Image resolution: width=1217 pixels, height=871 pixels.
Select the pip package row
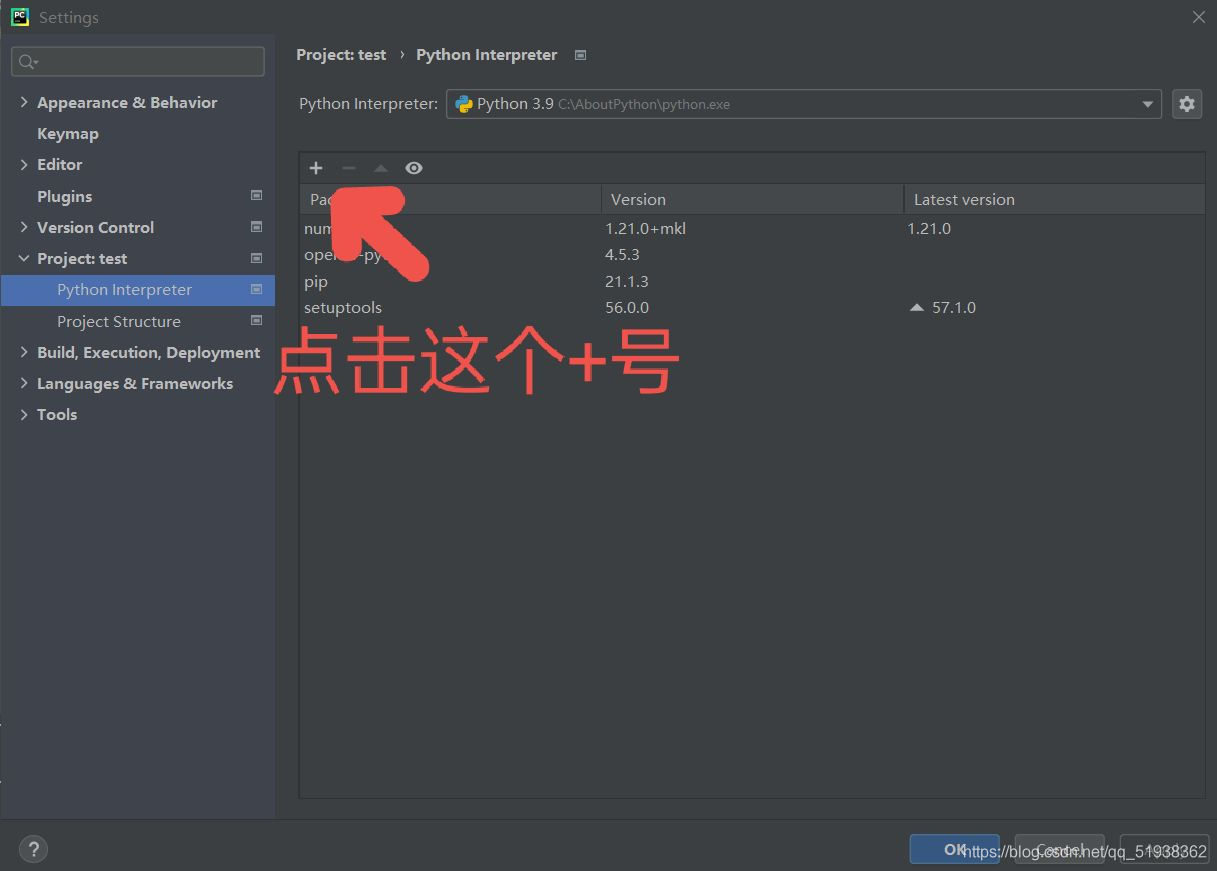pos(752,282)
